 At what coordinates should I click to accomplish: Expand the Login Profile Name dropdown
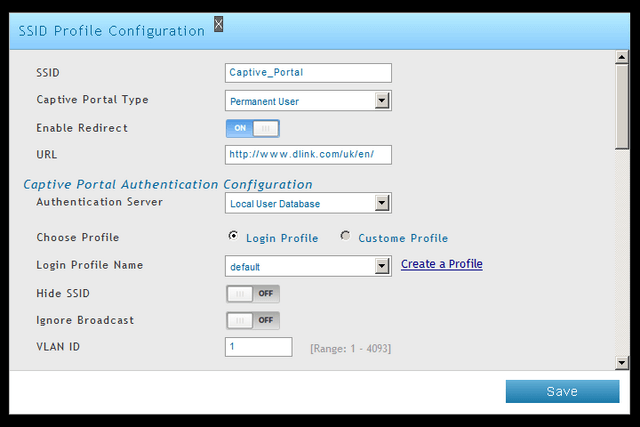point(308,266)
